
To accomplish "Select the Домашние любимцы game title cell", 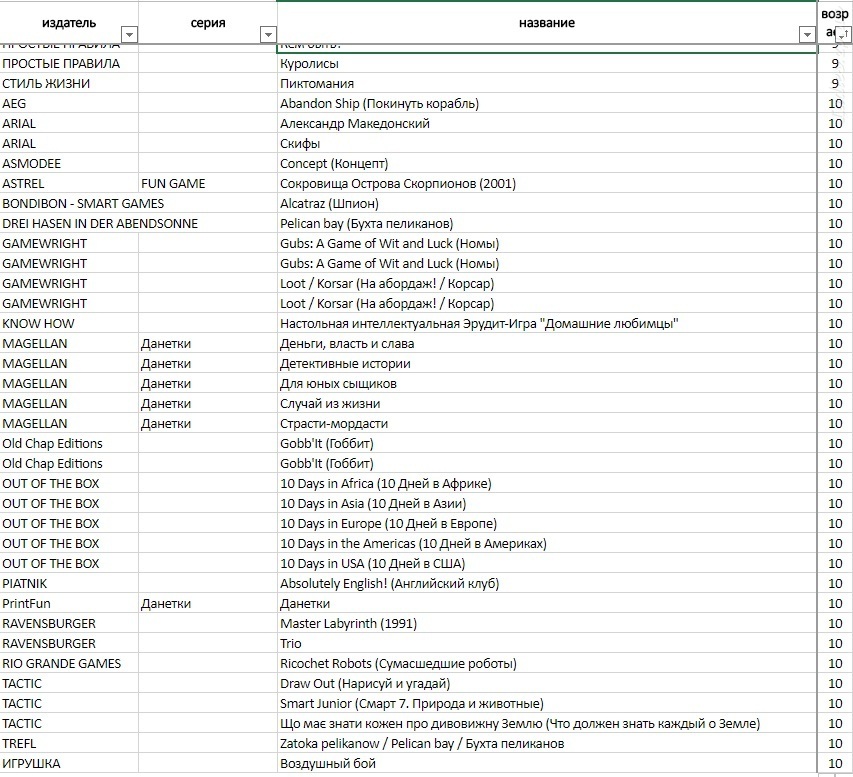I will click(547, 324).
